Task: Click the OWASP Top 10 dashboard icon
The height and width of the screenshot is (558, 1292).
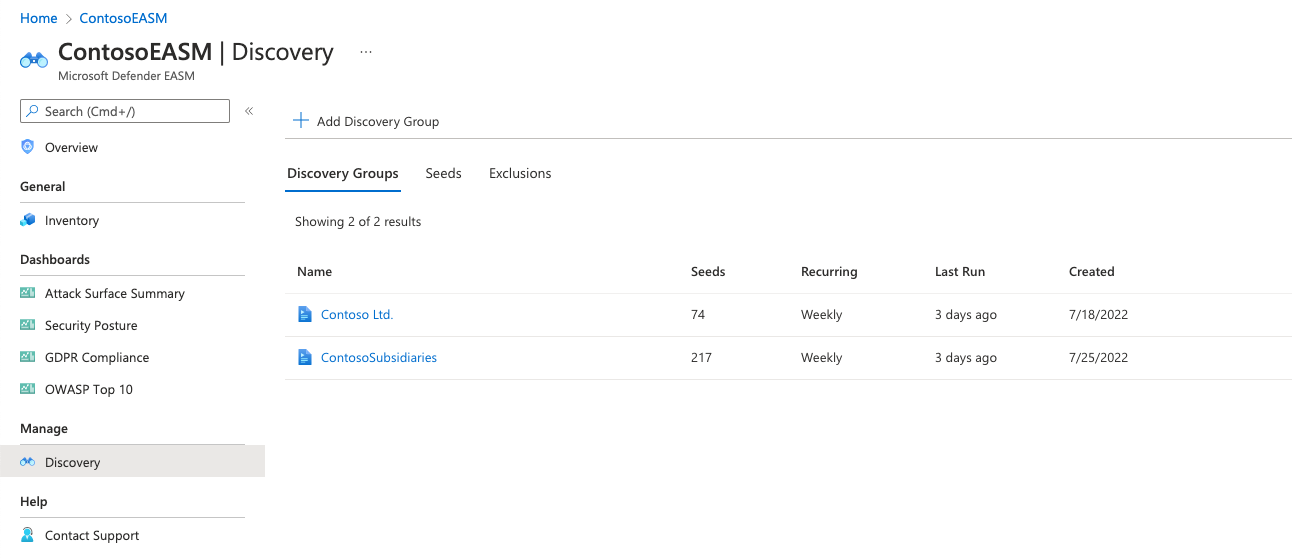Action: click(28, 389)
